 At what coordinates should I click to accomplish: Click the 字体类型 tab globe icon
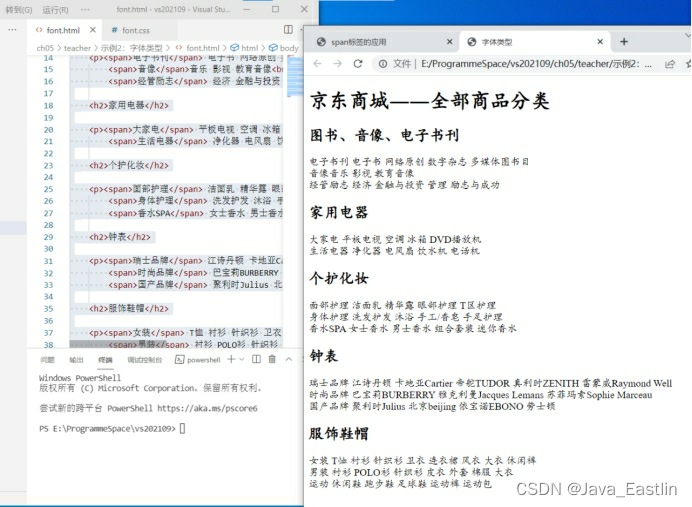[x=472, y=42]
